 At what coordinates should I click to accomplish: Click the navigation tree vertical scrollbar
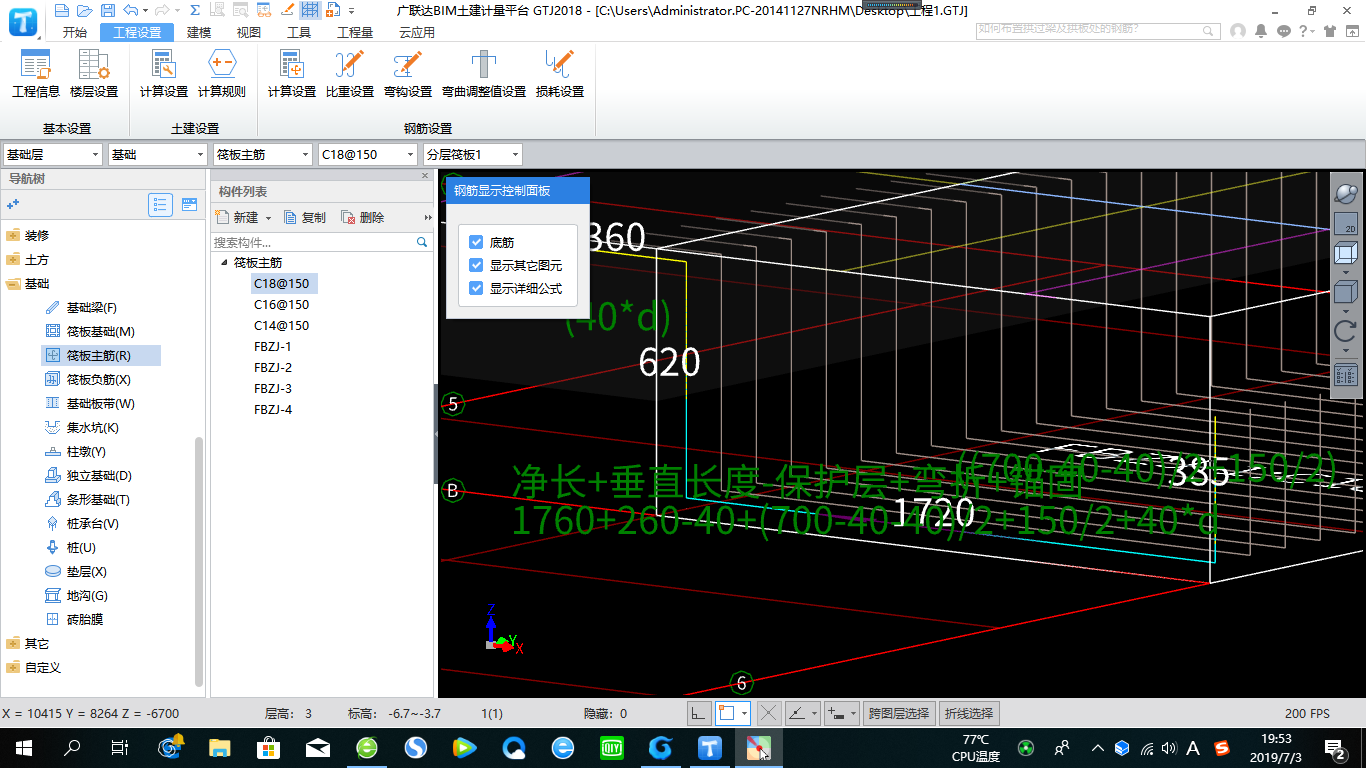point(199,560)
